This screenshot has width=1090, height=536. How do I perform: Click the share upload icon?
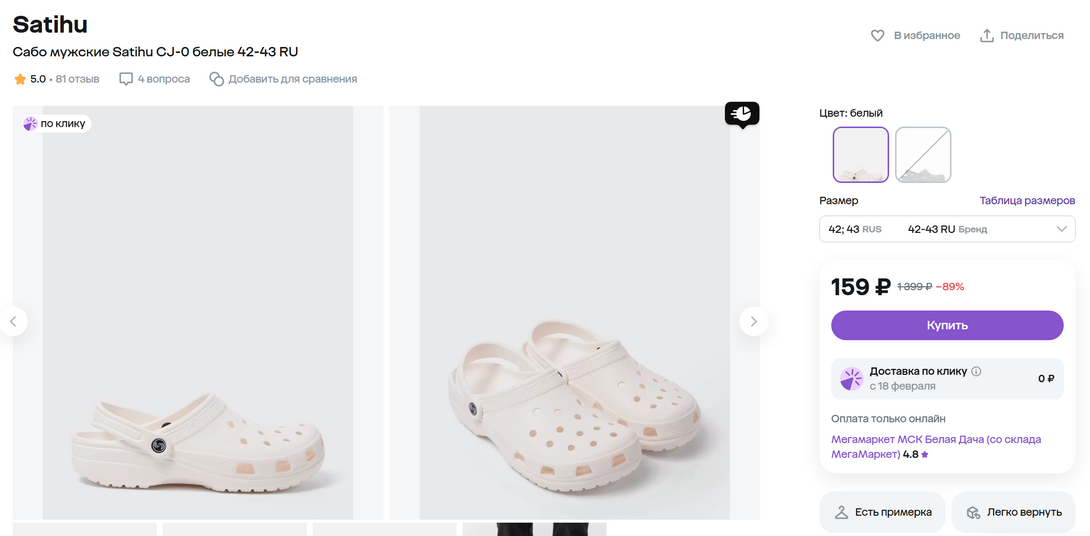coord(987,36)
